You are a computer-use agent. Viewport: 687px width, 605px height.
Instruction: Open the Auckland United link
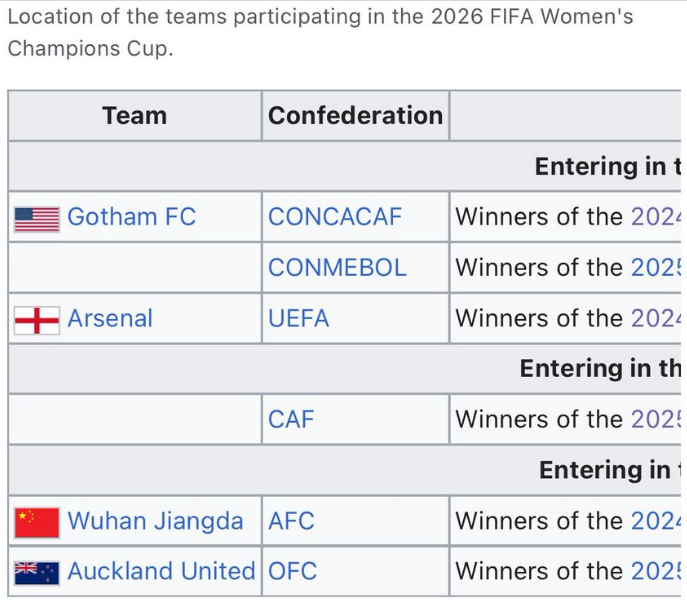(161, 571)
